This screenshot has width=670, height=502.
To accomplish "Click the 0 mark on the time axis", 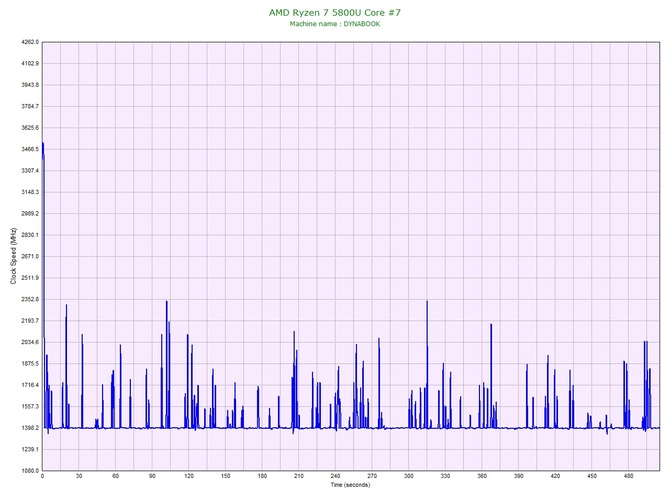I will point(42,476).
